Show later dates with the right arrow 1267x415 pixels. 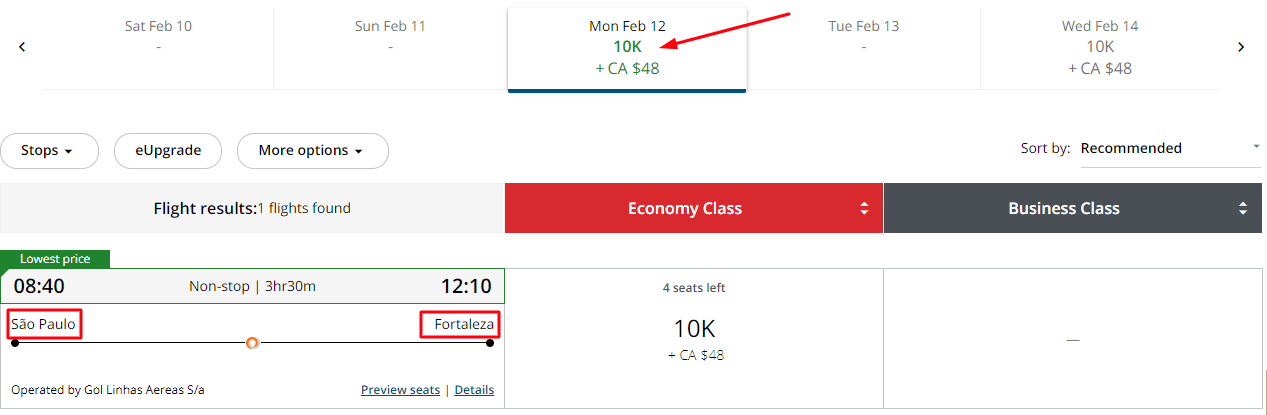click(x=1241, y=47)
